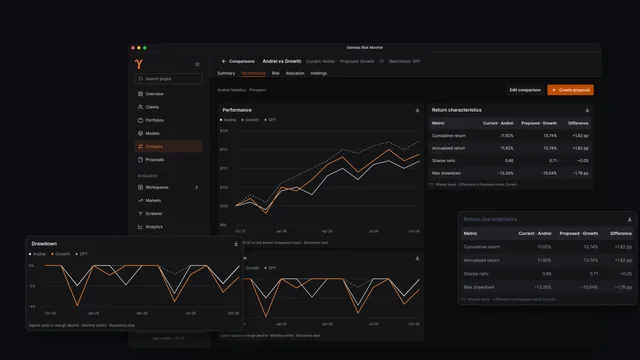Click the search magnifier icon

[140, 78]
